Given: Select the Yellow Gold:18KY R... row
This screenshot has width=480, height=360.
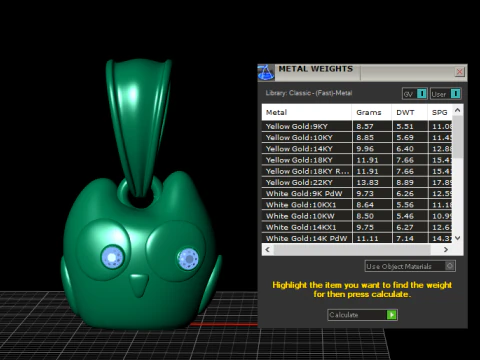Looking at the screenshot, I should coord(357,171).
